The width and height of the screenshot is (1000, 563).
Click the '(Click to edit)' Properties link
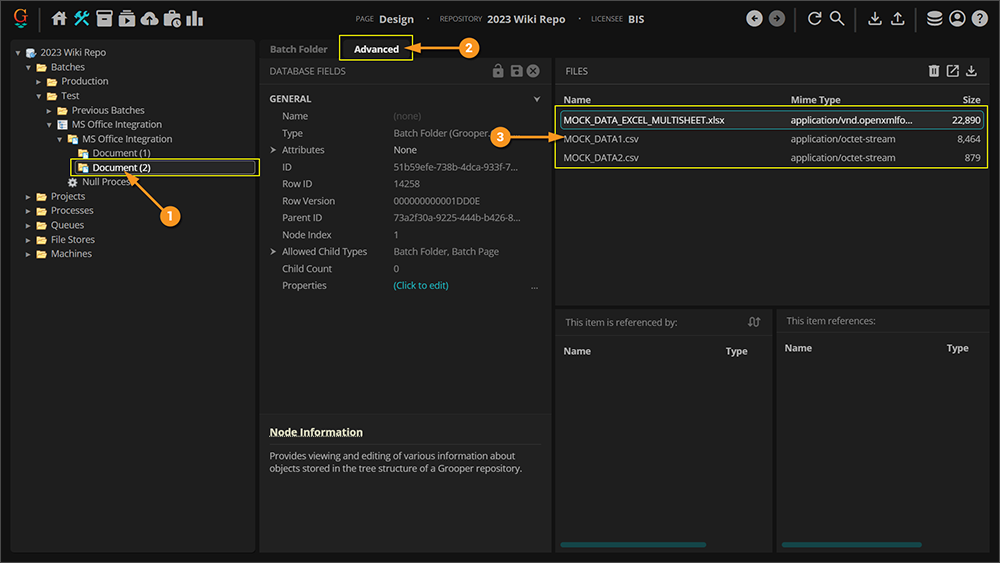(420, 285)
